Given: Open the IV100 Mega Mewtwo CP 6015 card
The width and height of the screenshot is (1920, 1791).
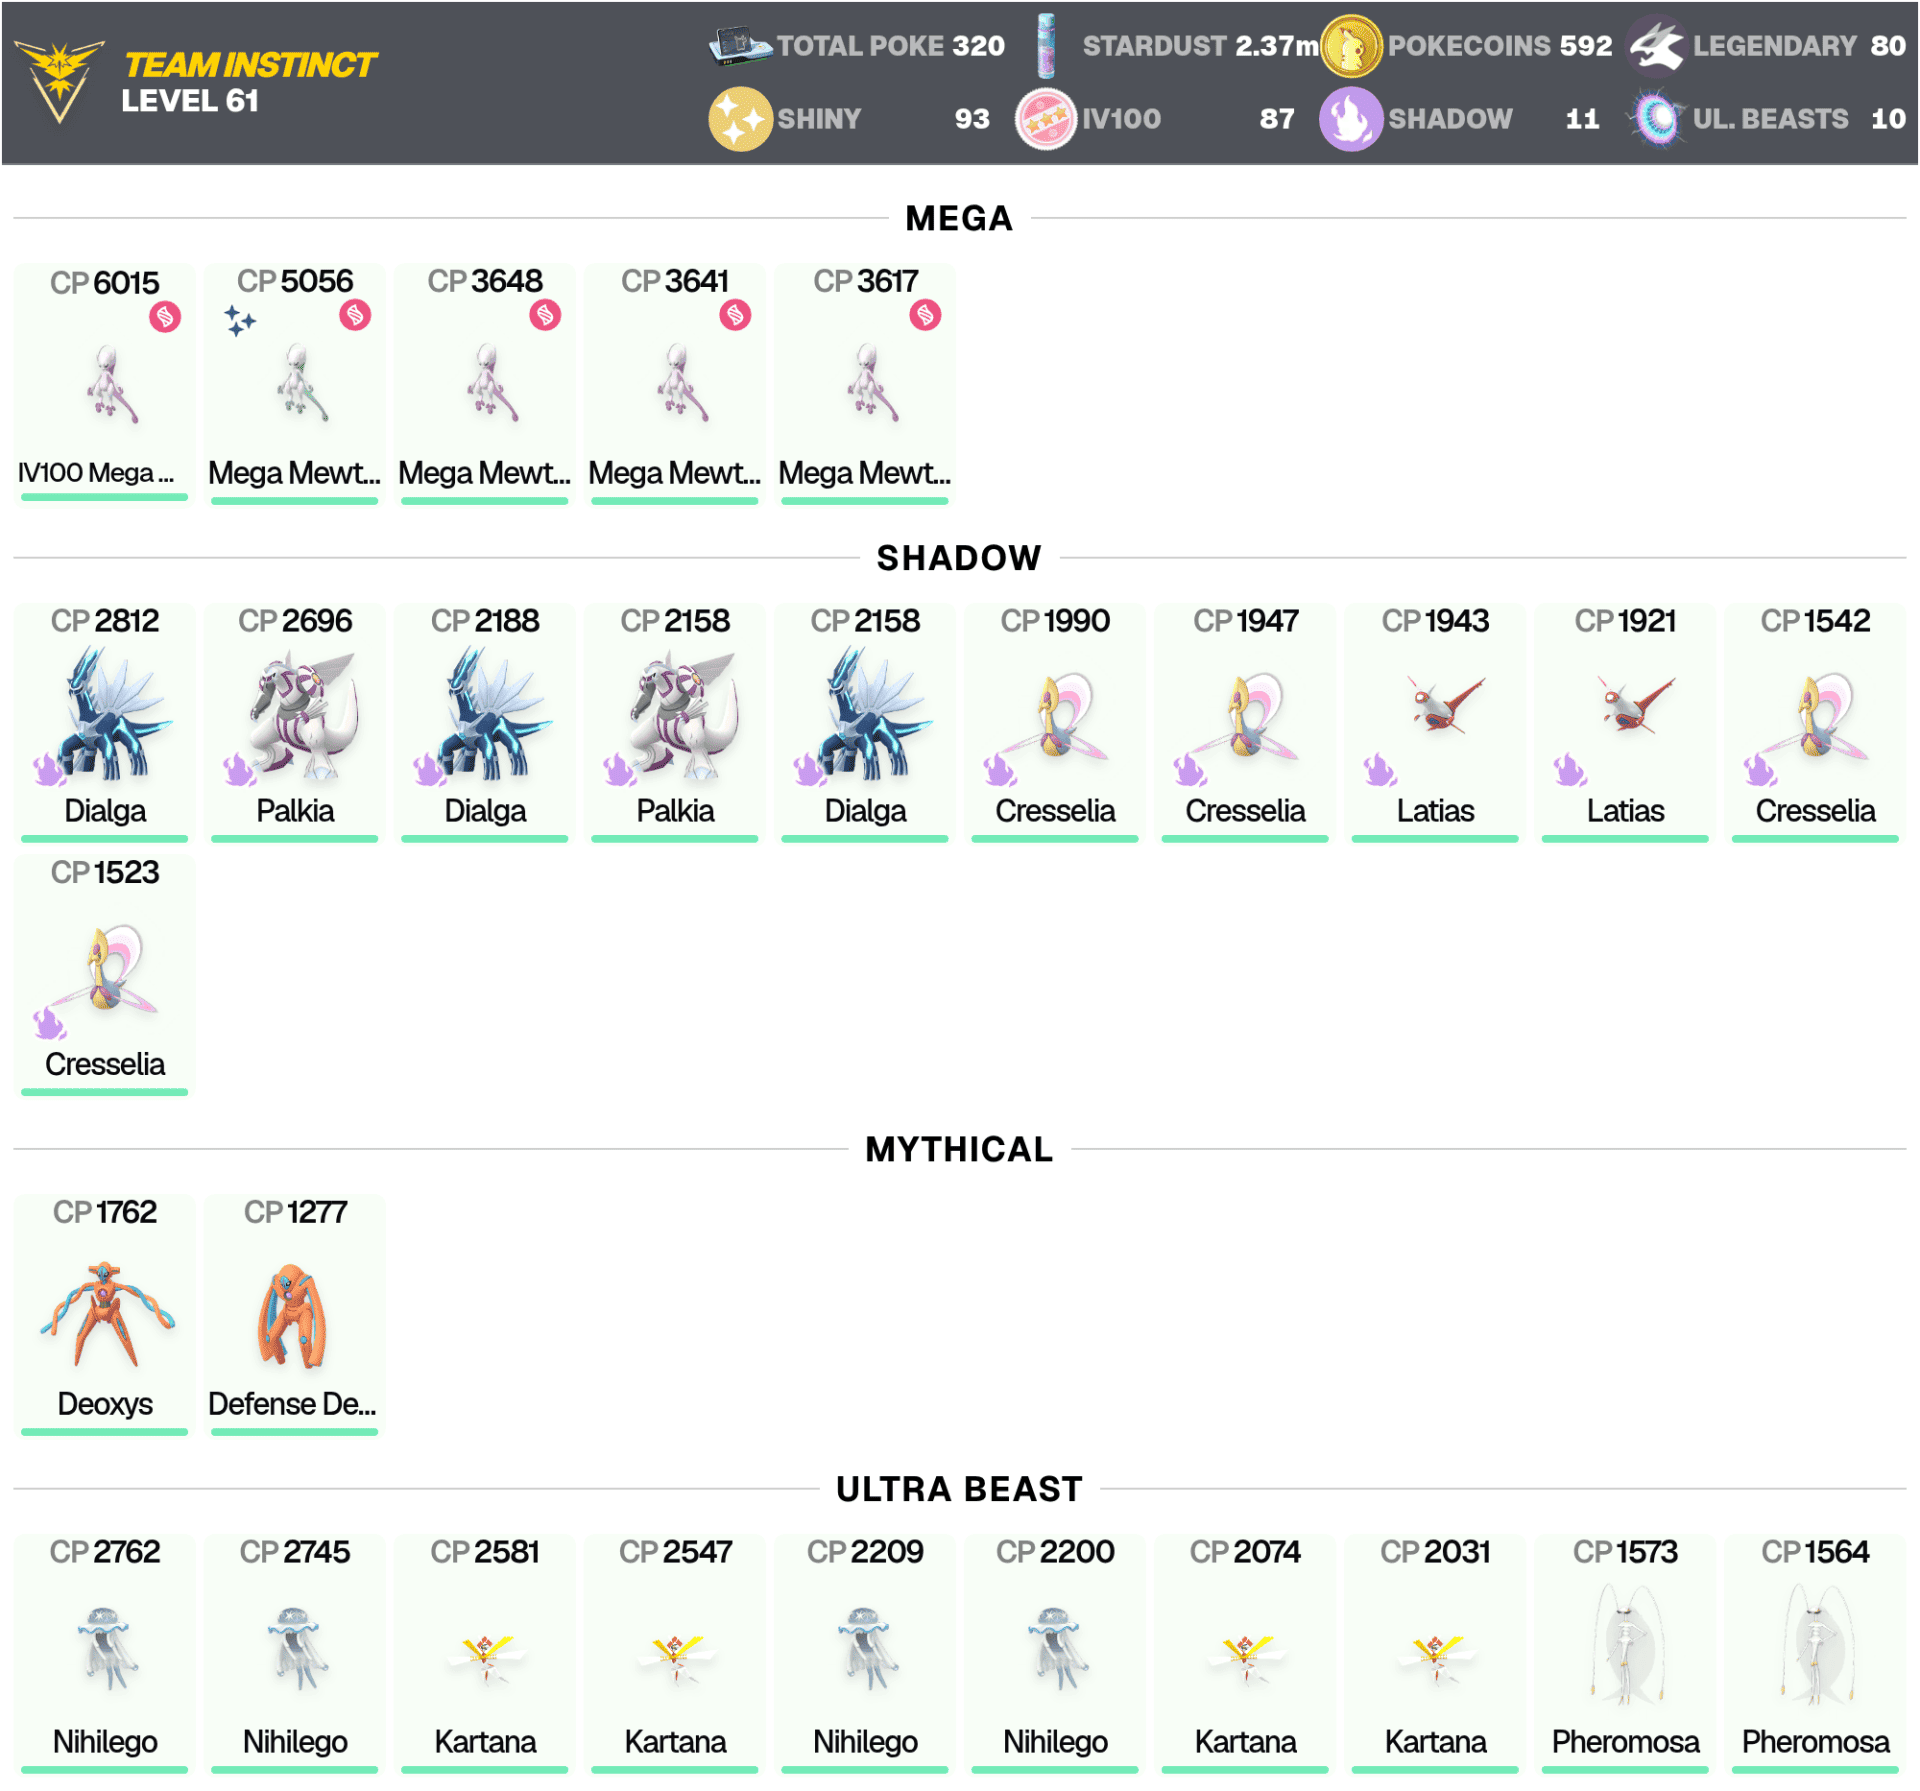Looking at the screenshot, I should click(105, 384).
